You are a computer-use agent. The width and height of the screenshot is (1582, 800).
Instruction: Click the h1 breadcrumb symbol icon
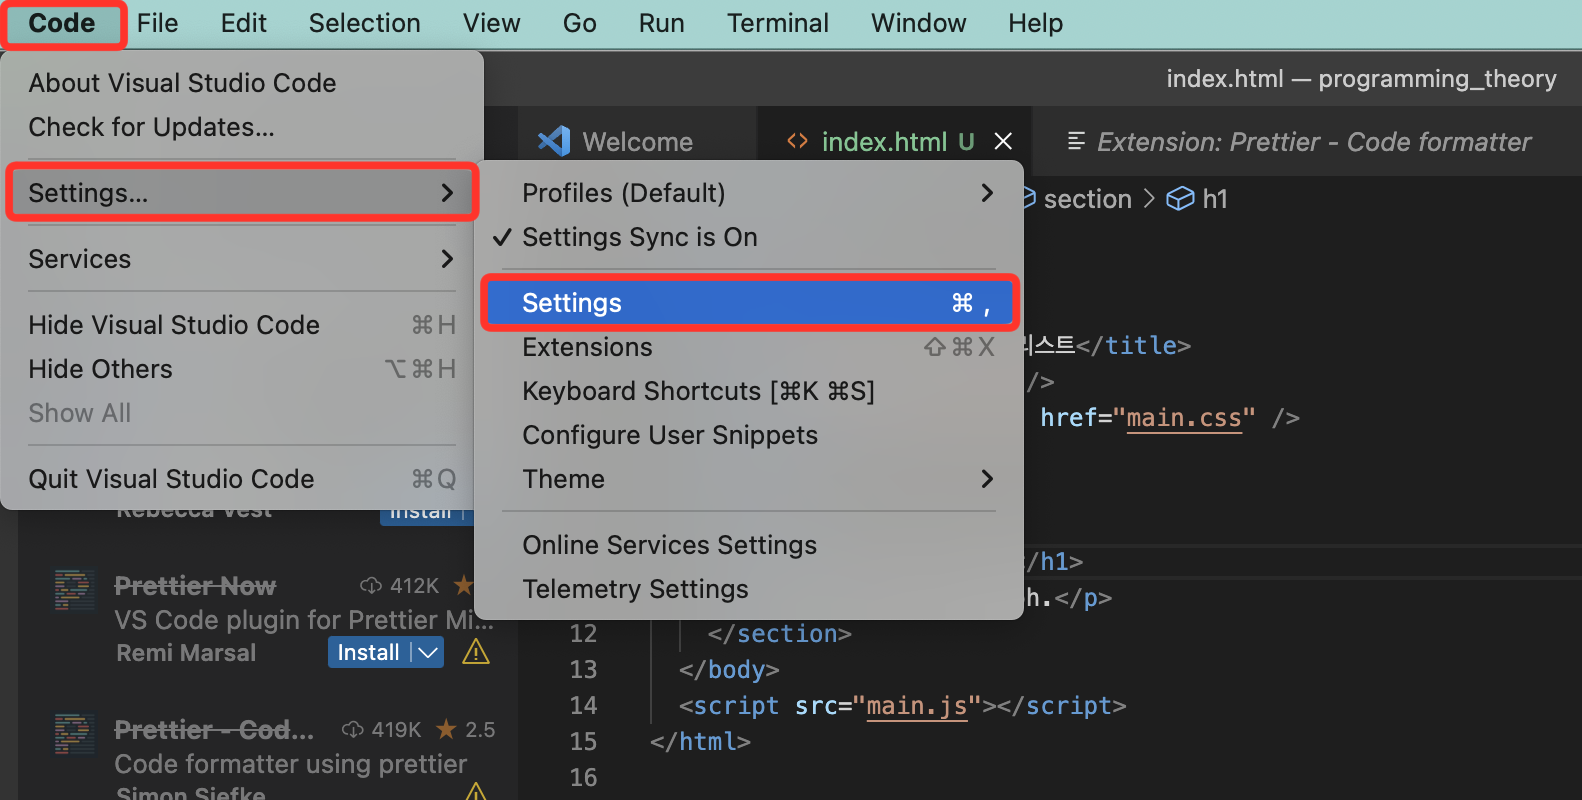click(1180, 199)
